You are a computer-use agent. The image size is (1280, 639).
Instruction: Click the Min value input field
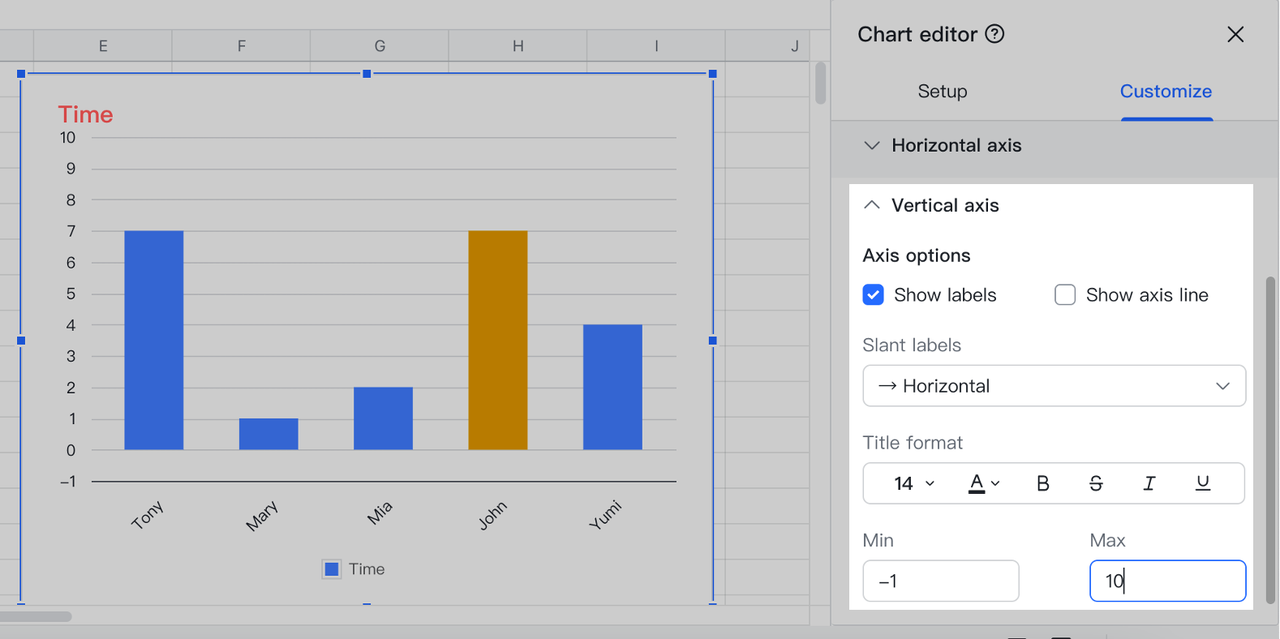940,580
